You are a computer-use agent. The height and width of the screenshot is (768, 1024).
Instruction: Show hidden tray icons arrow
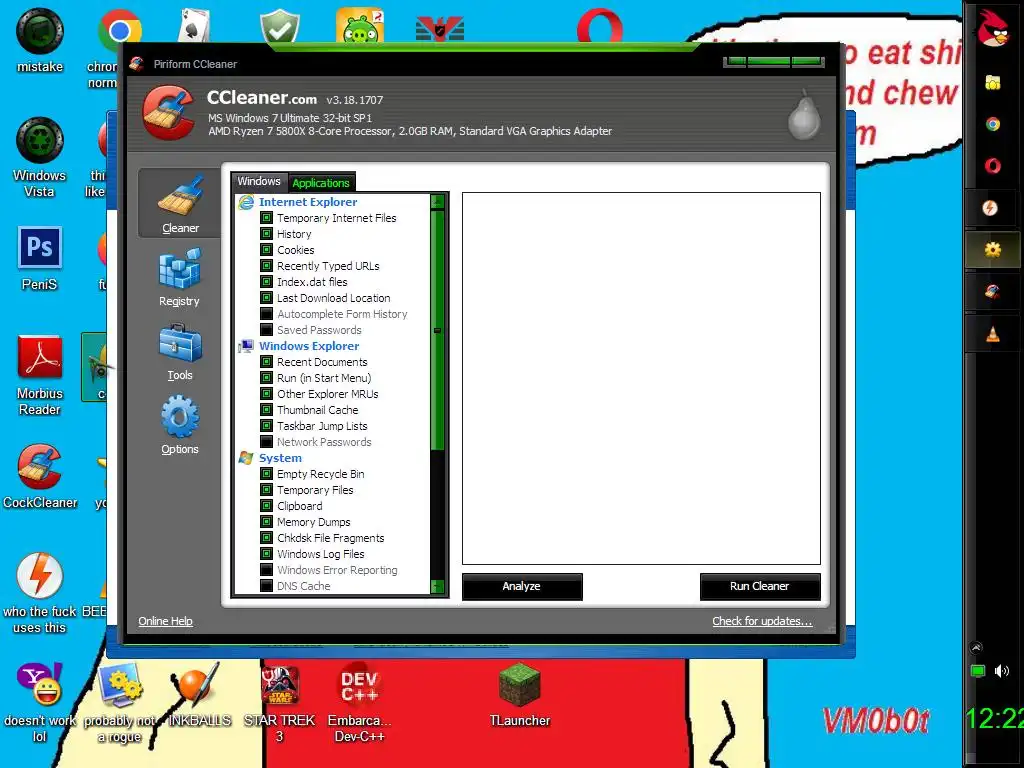pos(976,648)
